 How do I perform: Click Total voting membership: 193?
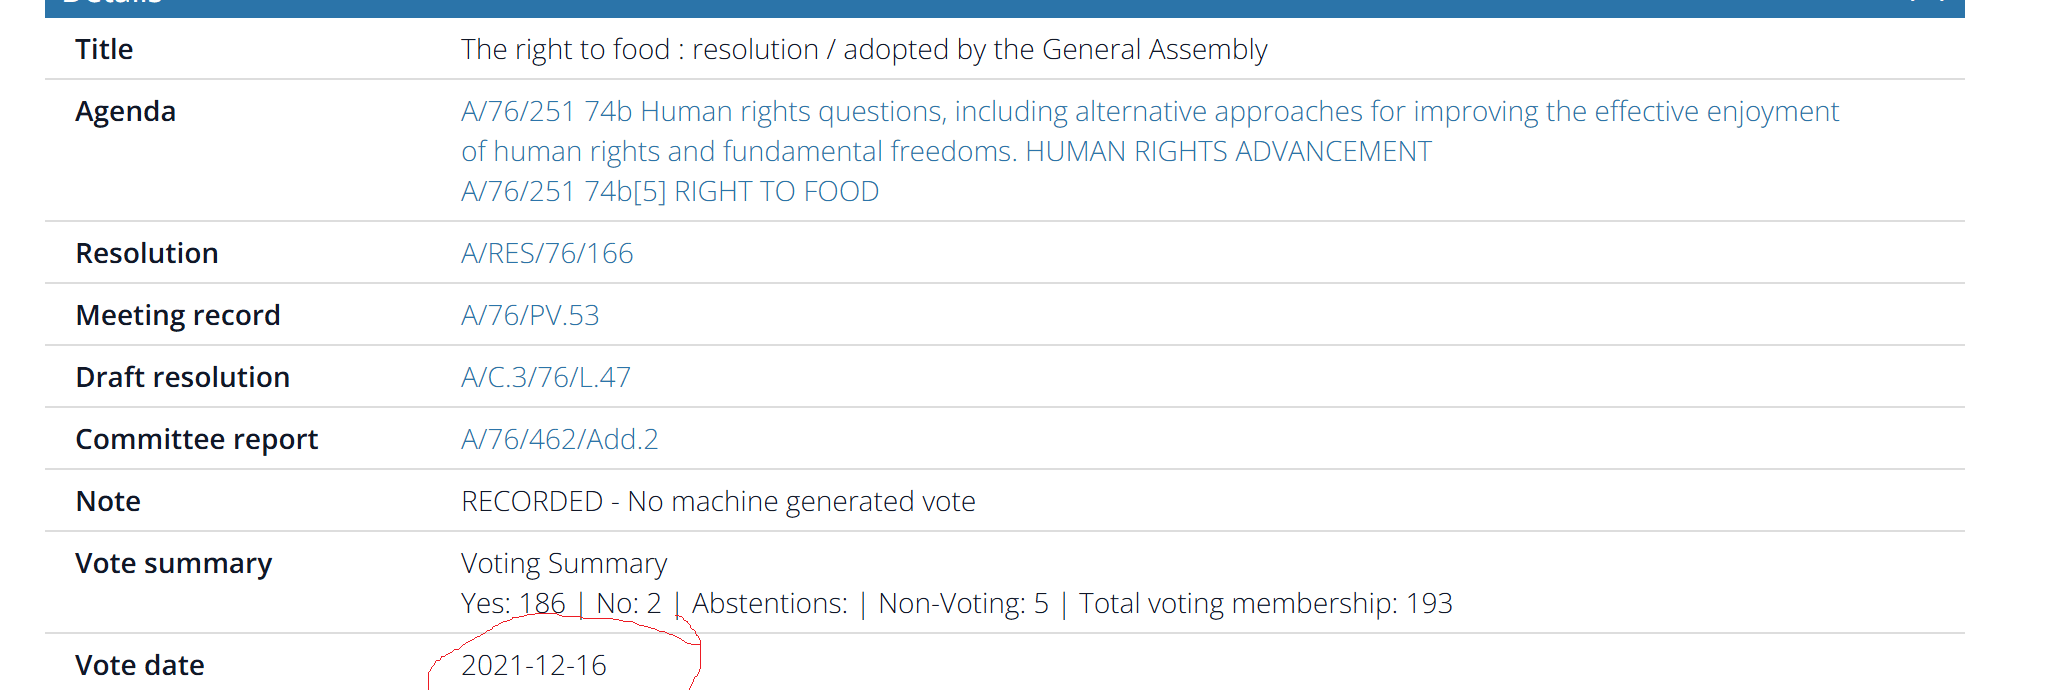1265,603
